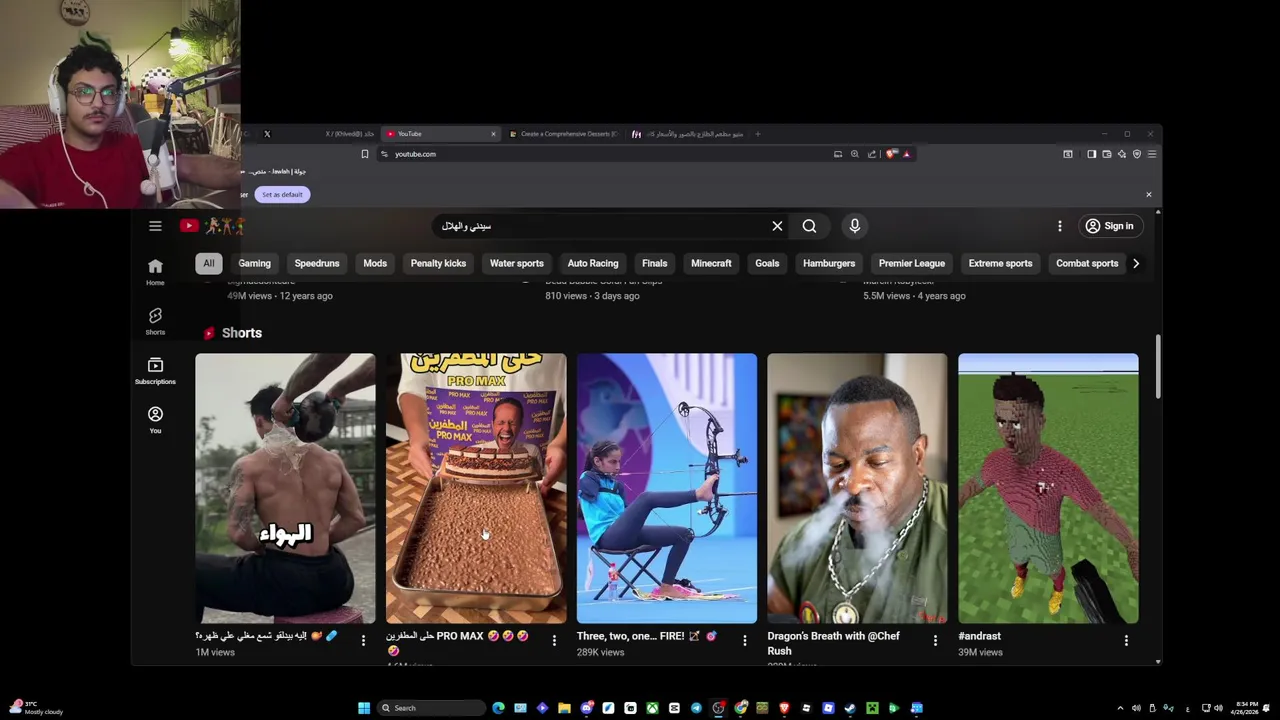Select the Gaming filter chip

254,263
